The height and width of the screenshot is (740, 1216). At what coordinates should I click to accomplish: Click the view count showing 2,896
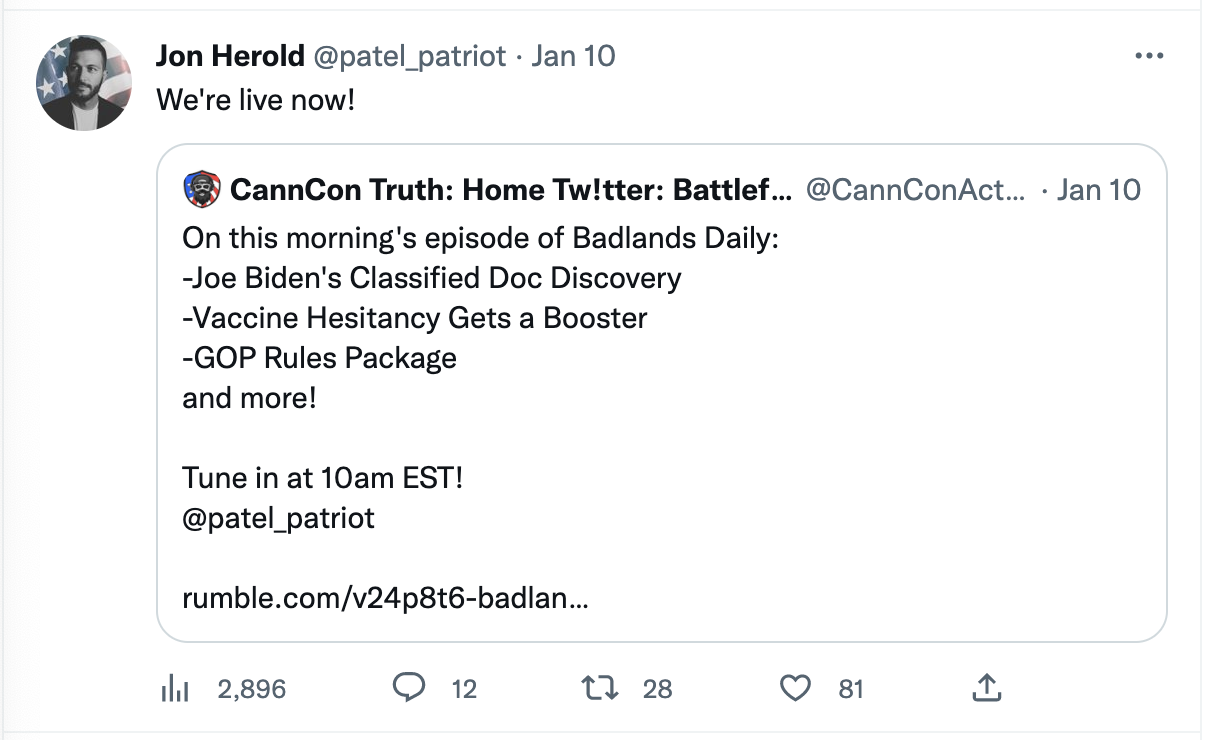(x=252, y=688)
